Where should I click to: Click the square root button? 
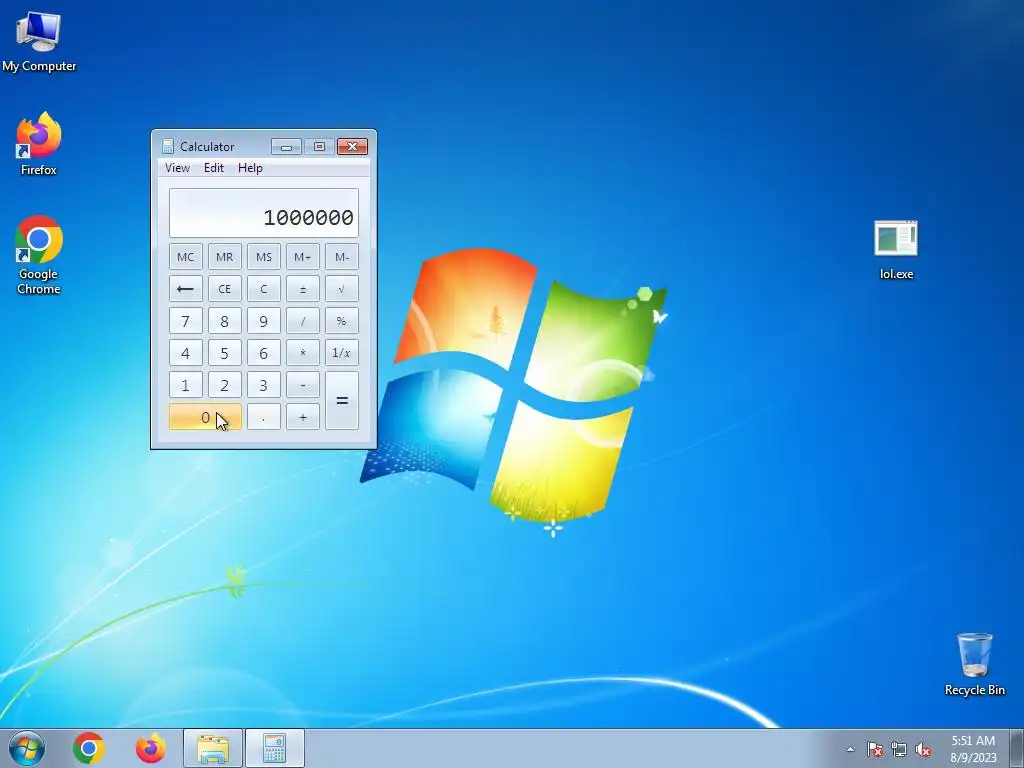pos(342,289)
